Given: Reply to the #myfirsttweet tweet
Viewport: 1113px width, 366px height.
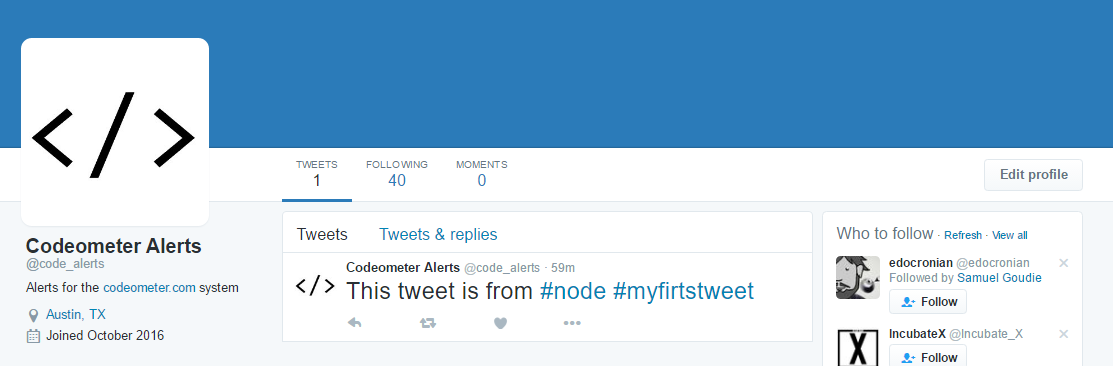Looking at the screenshot, I should click(355, 323).
